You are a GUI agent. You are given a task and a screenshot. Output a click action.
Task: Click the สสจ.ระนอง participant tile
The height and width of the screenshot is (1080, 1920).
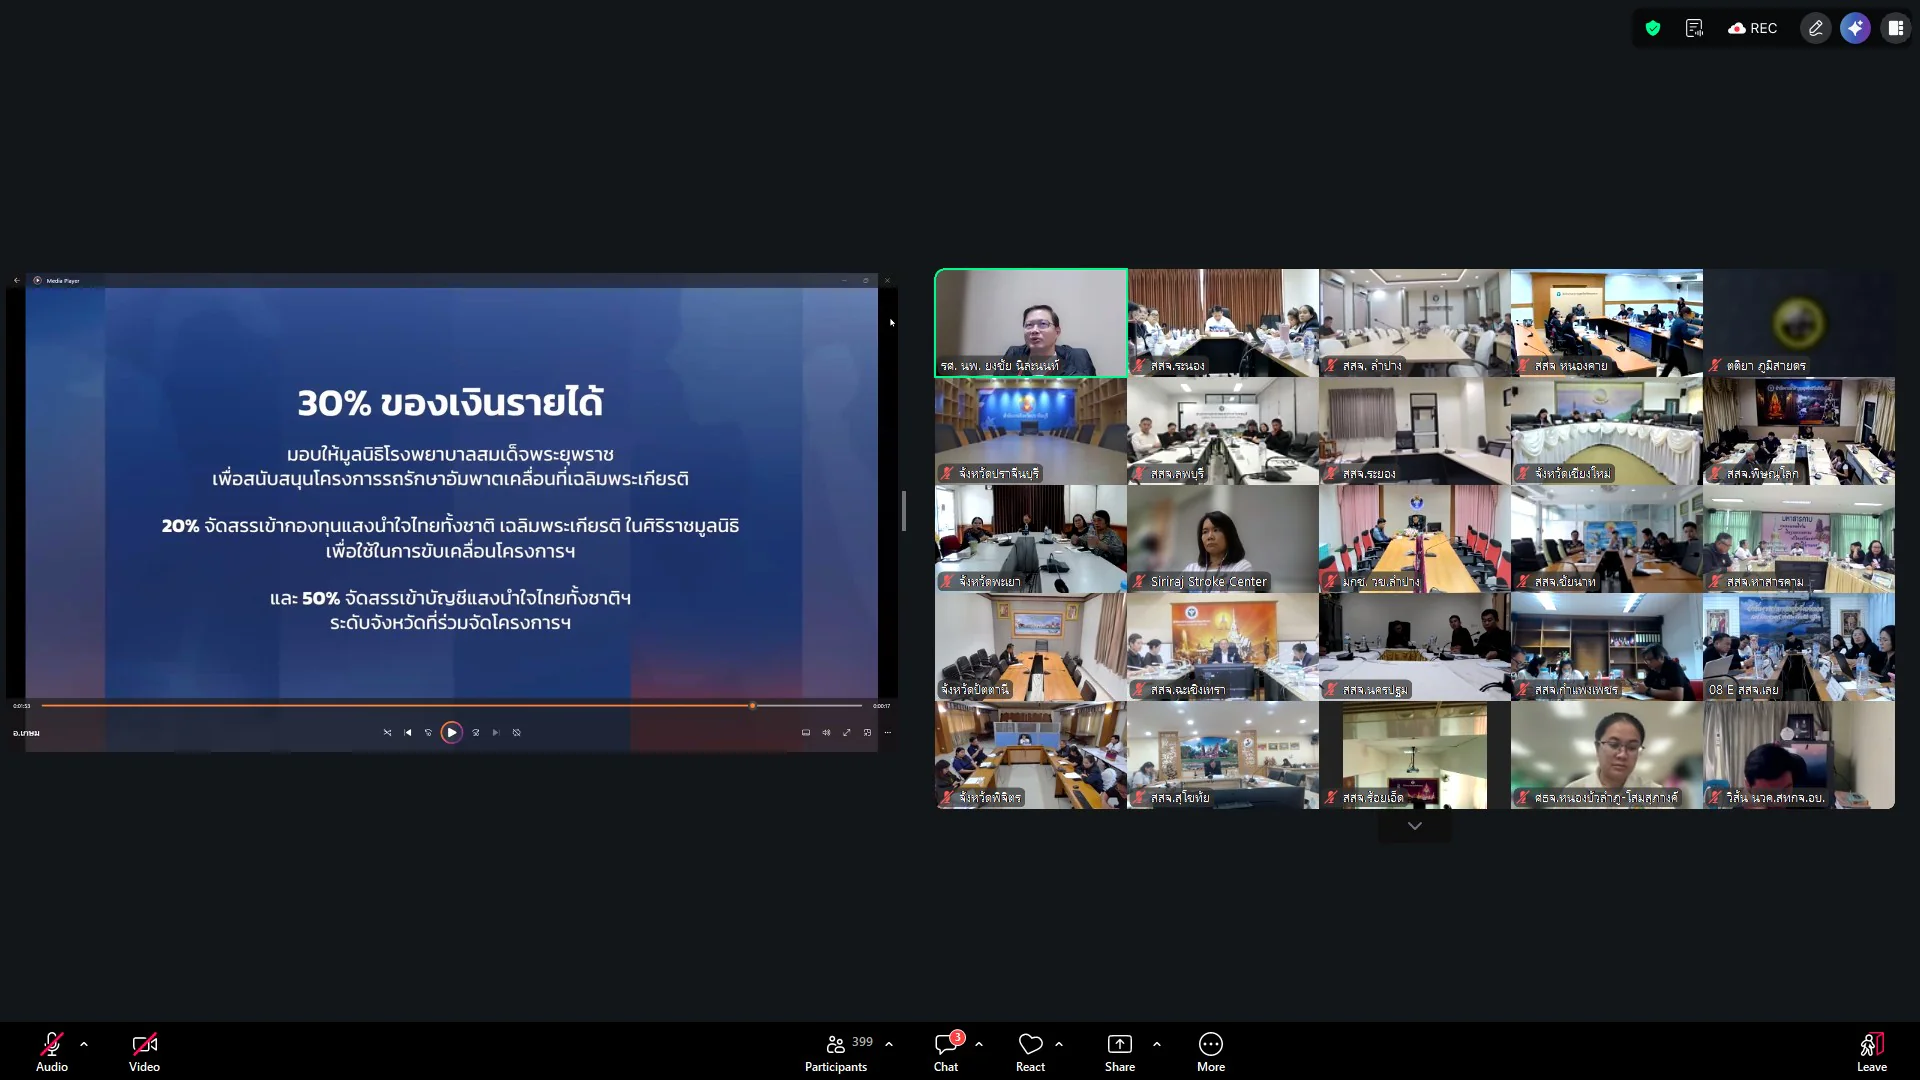tap(1223, 322)
